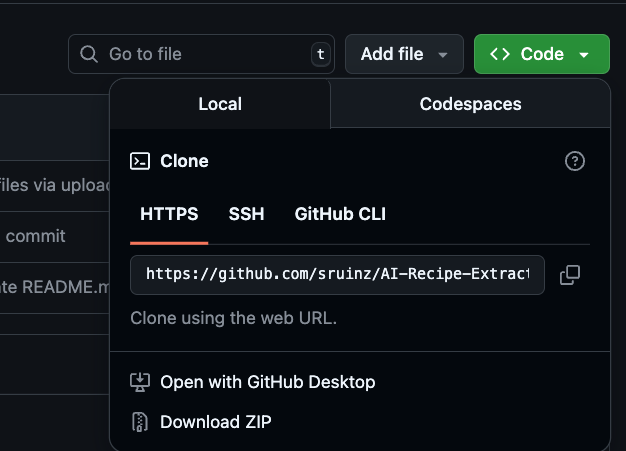Choose the SSH clone option
Screen dimensions: 626x451
click(x=246, y=214)
